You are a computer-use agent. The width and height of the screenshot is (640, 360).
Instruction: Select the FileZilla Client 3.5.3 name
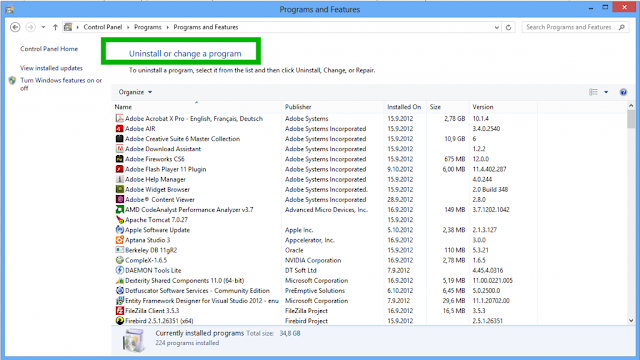(x=152, y=311)
